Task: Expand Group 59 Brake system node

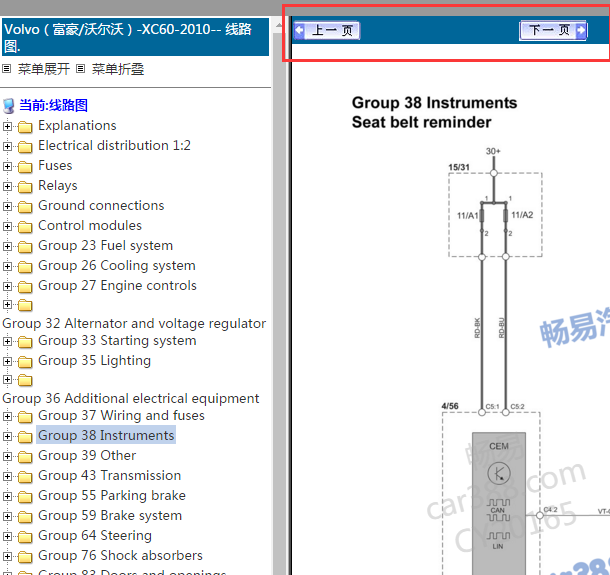Action: coord(7,516)
